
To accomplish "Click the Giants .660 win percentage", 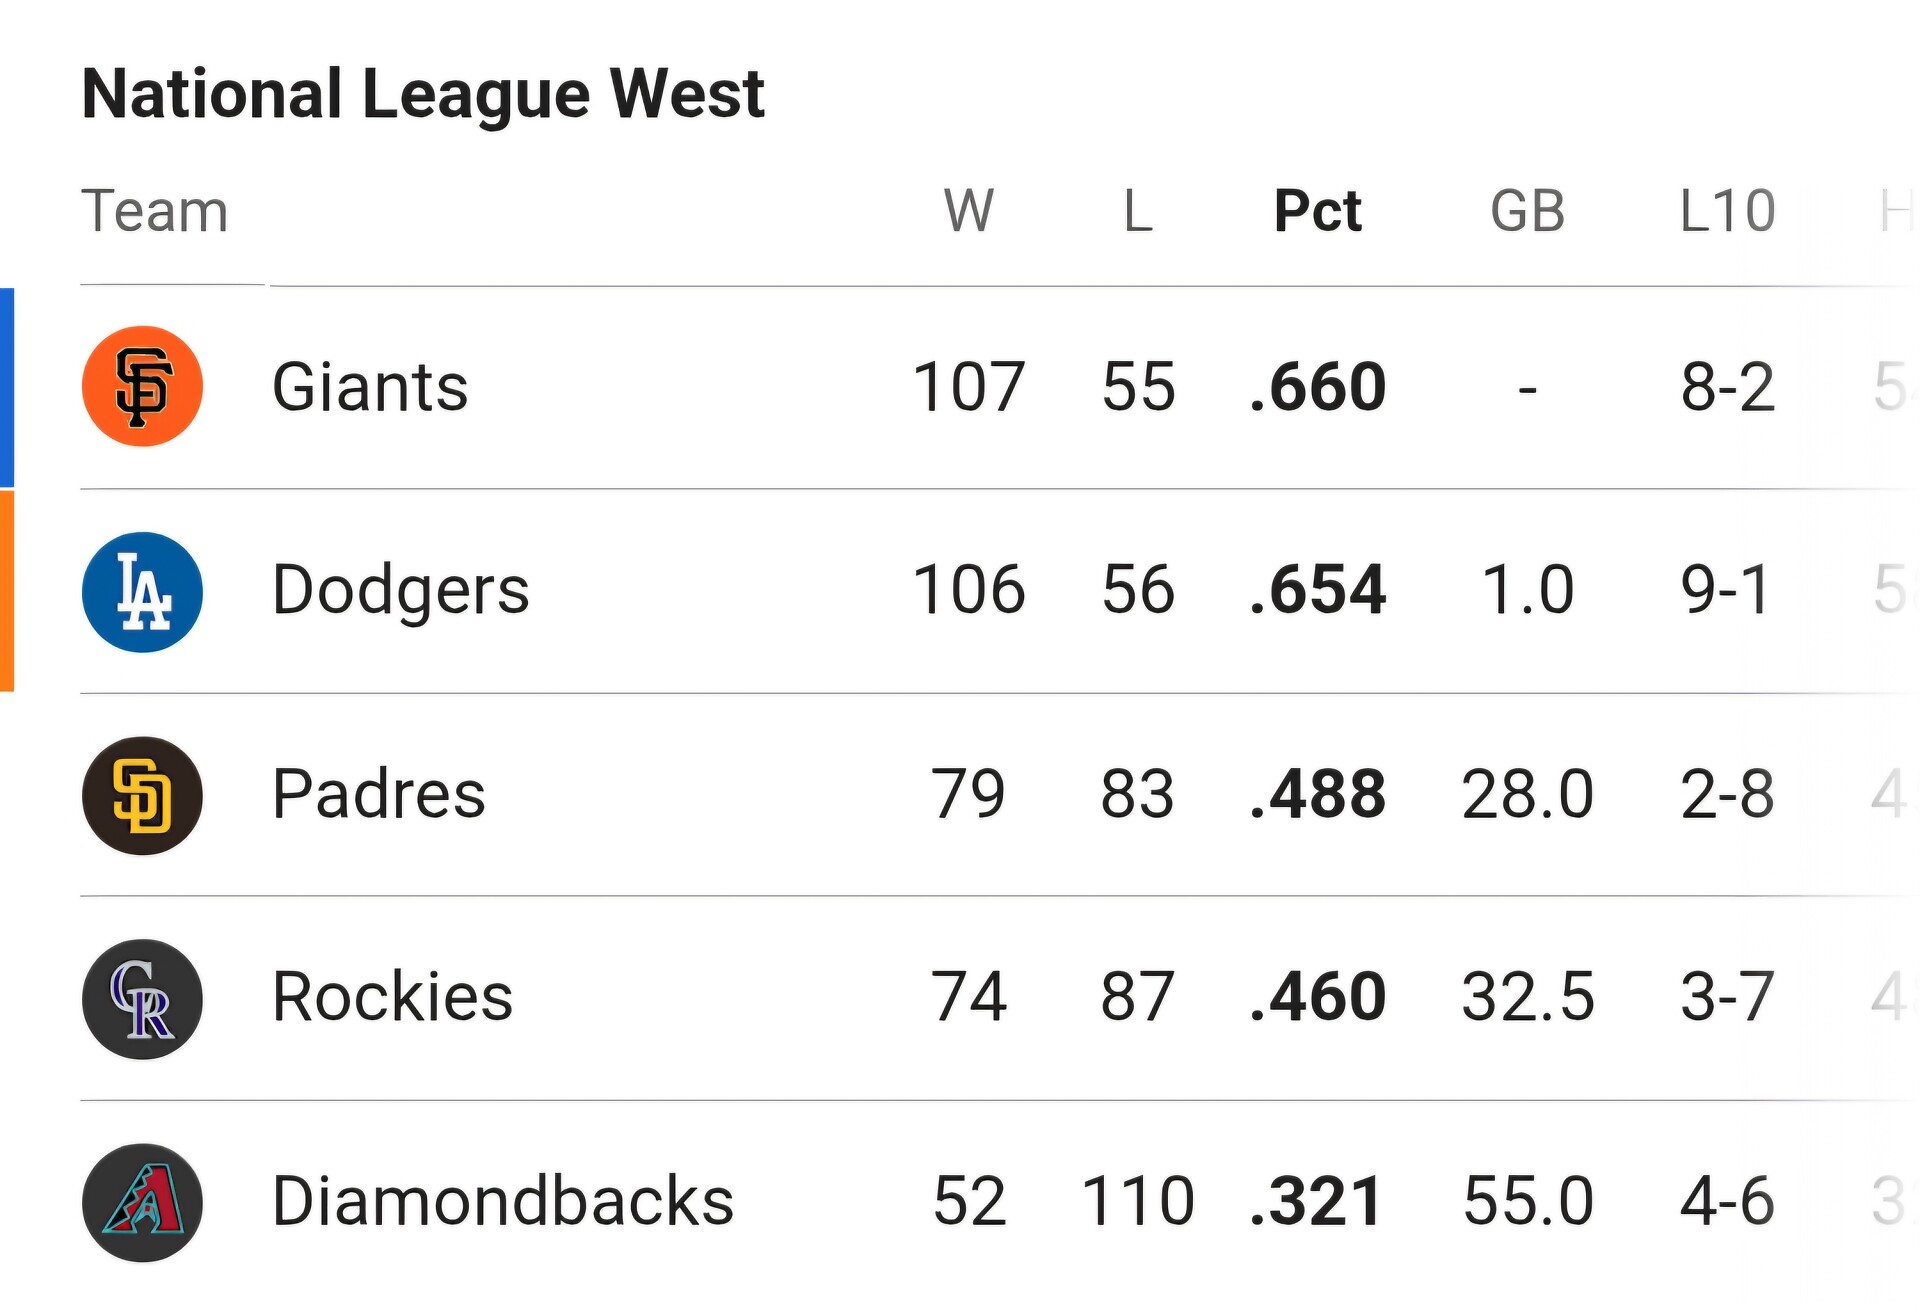I will [x=1317, y=388].
